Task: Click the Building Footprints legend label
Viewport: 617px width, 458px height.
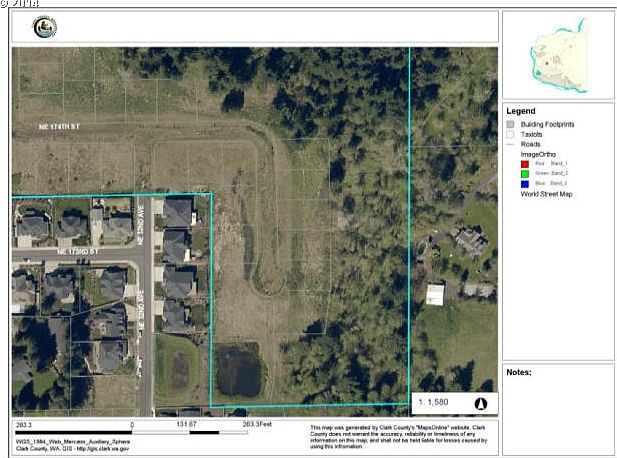Action: 547,124
